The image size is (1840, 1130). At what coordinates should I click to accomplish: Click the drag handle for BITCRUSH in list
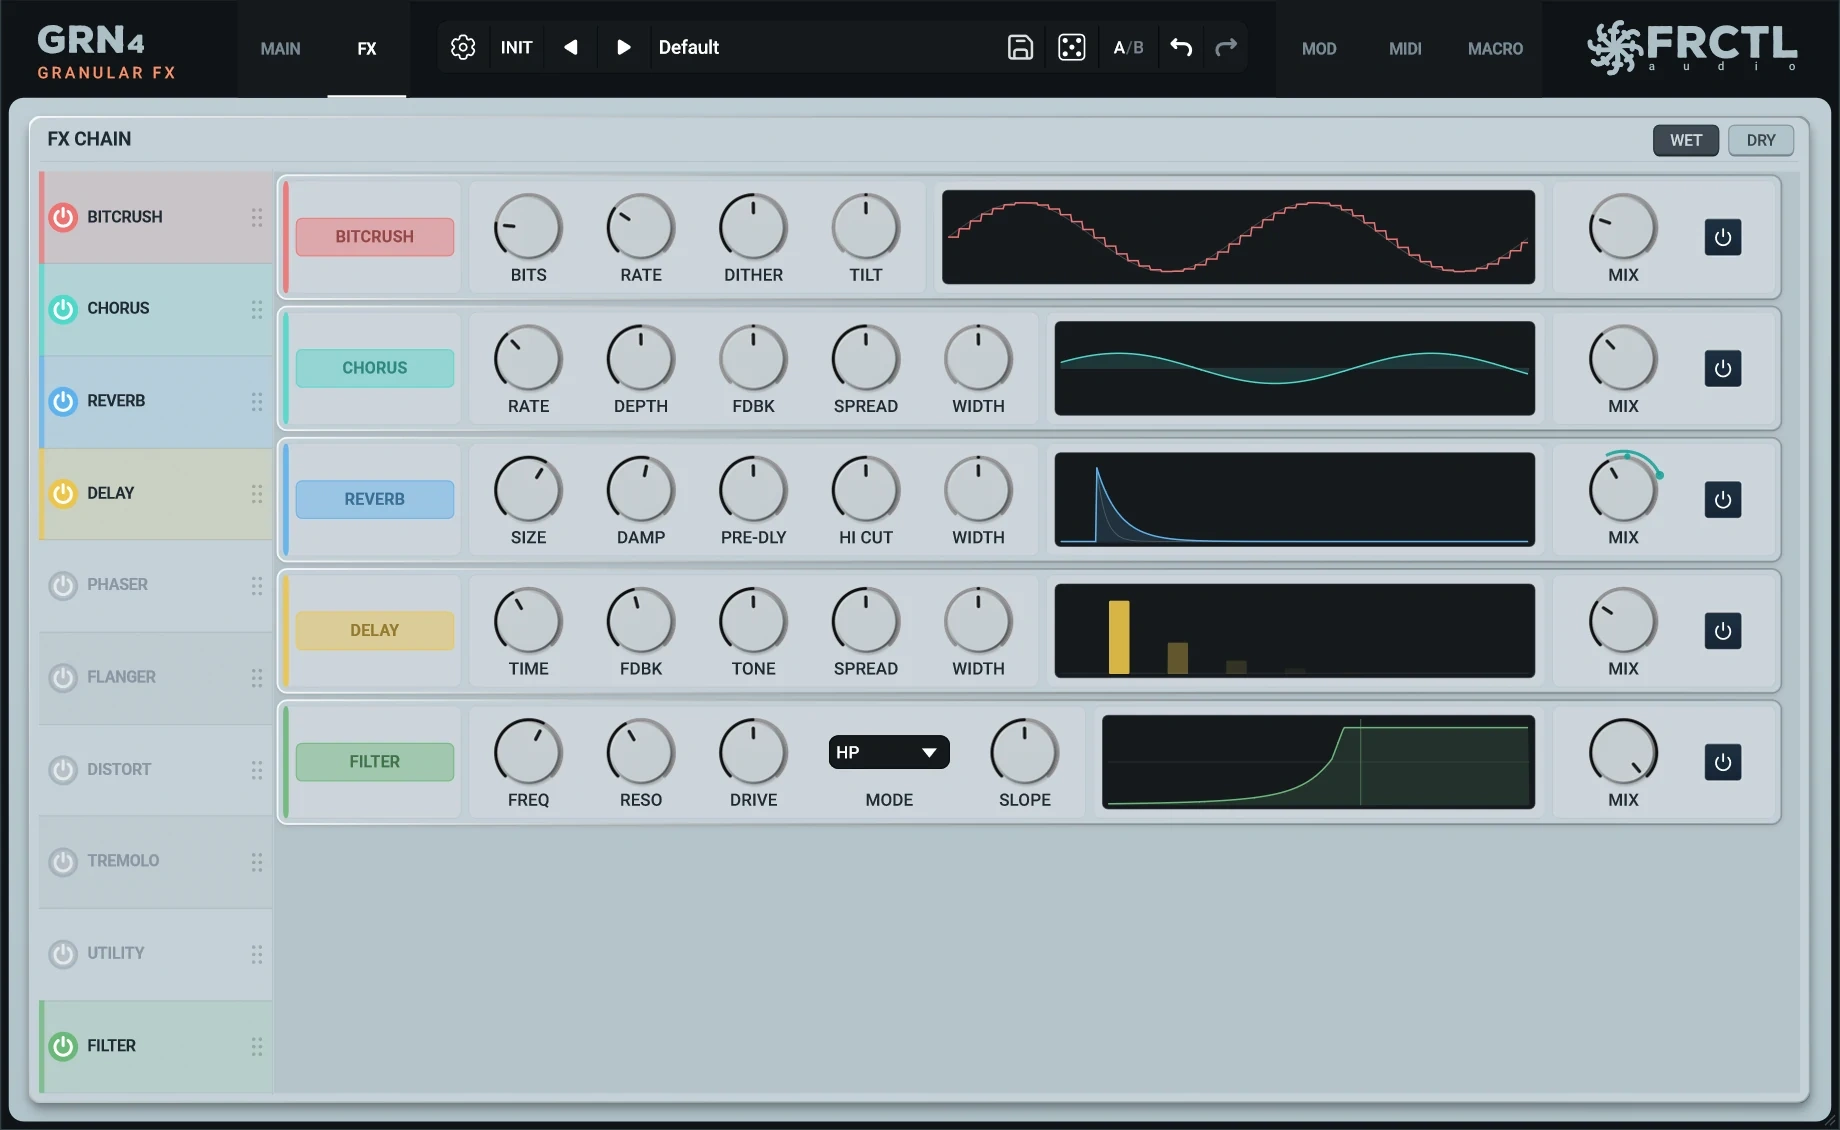(x=257, y=217)
